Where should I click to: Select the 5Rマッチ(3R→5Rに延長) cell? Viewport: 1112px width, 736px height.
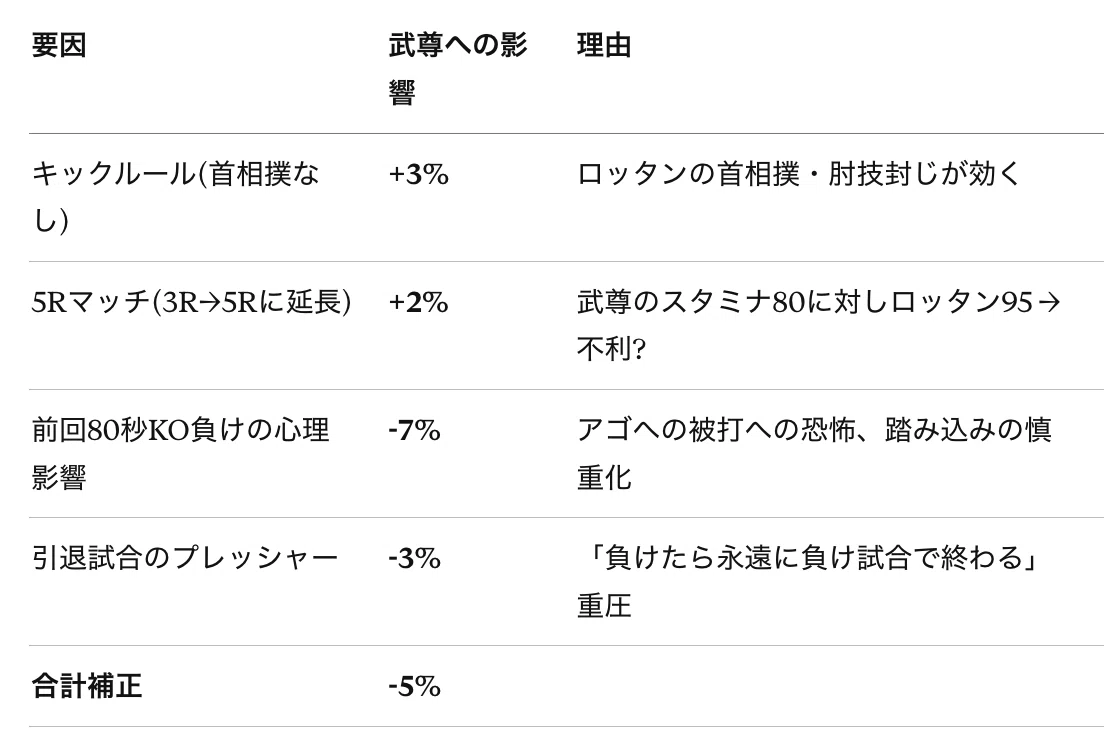pyautogui.click(x=191, y=303)
